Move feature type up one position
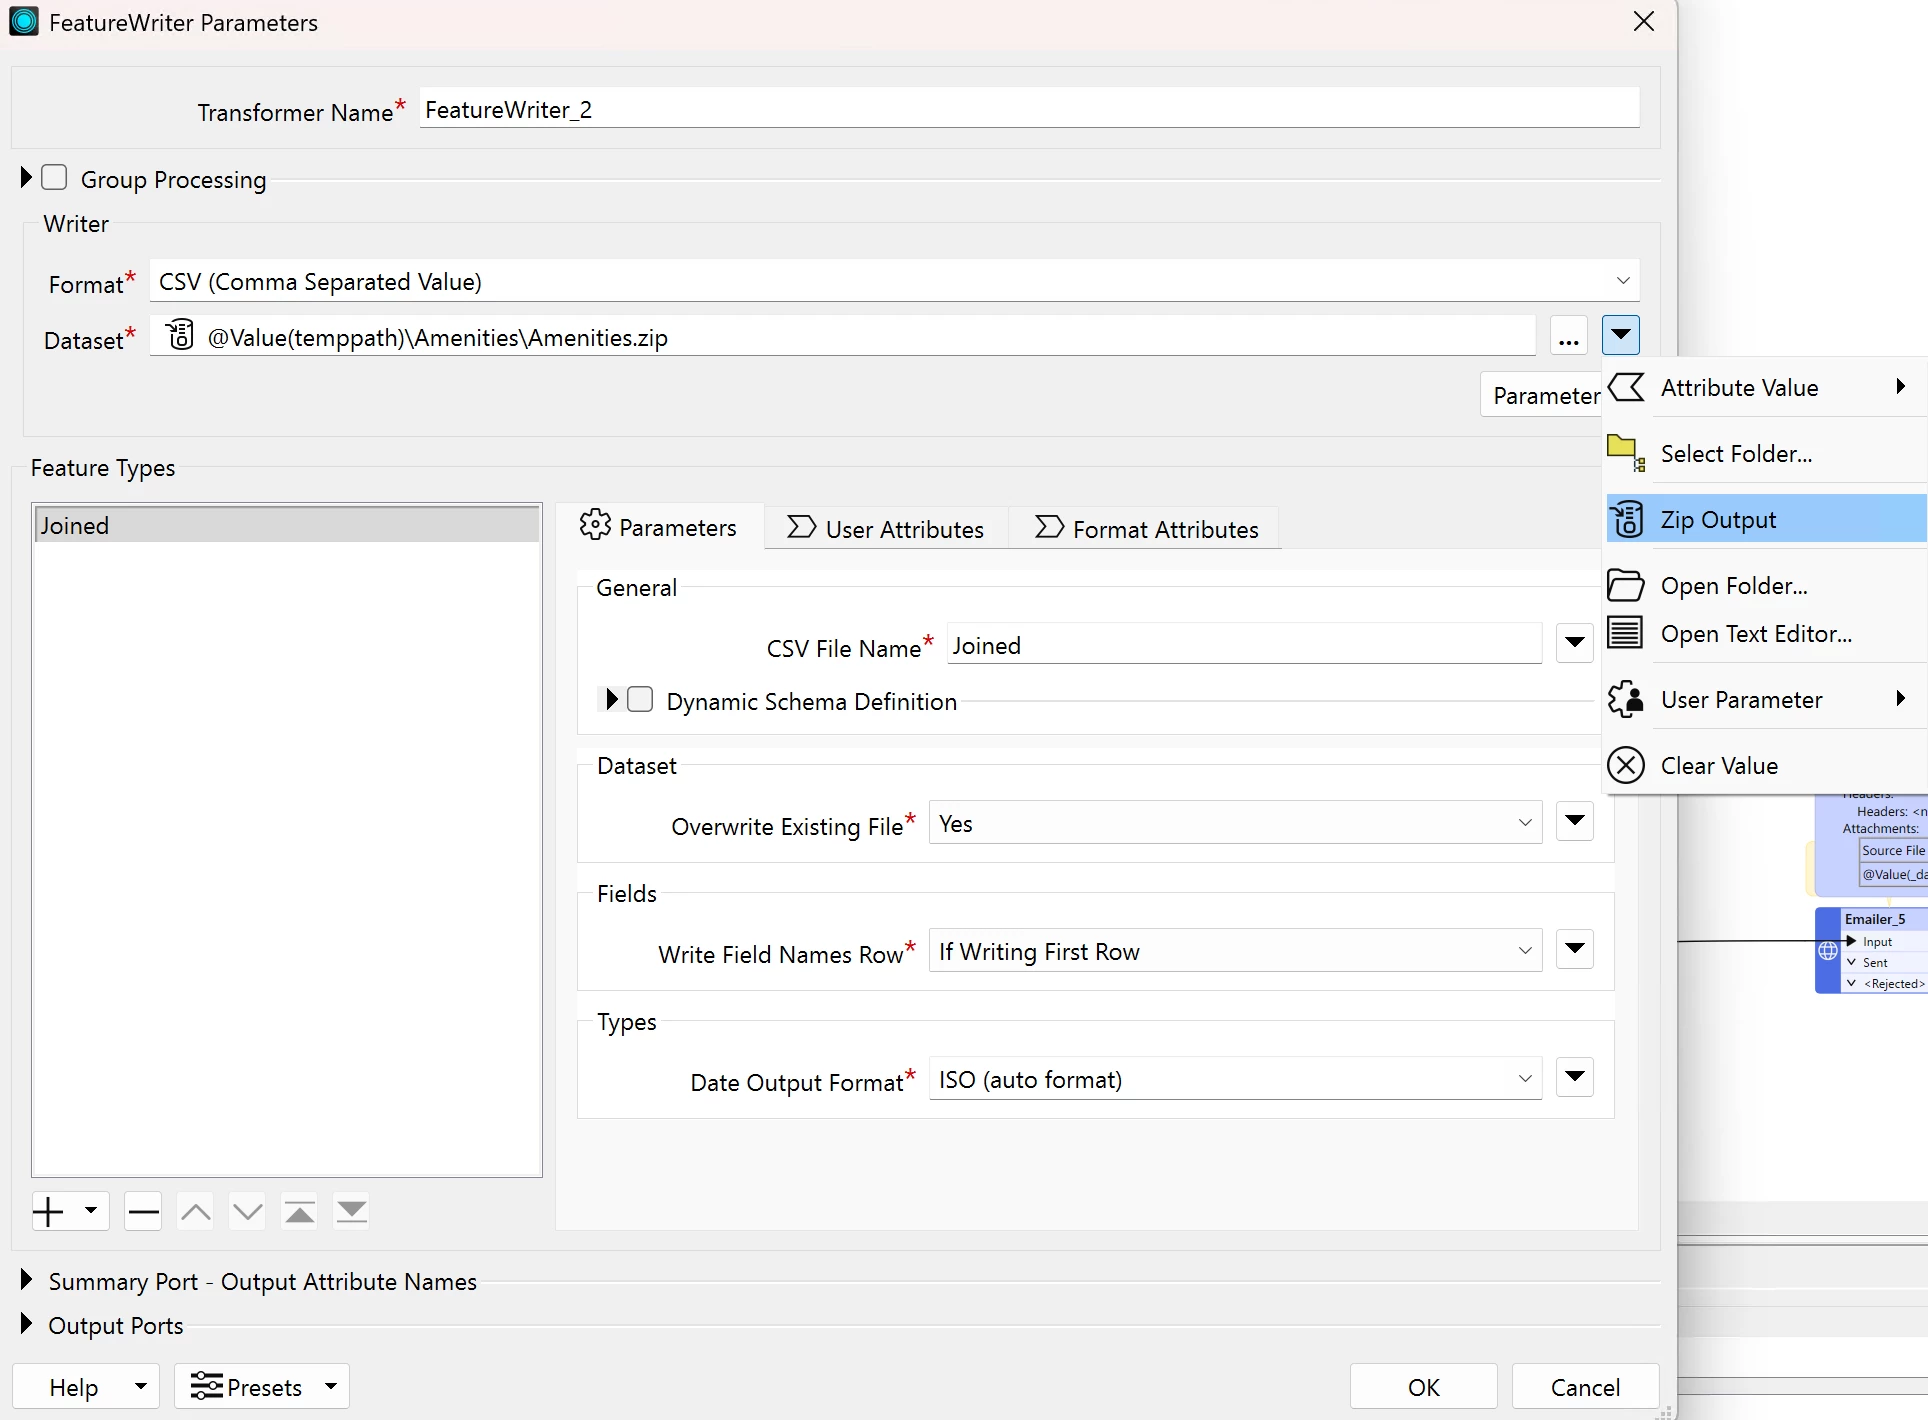The height and width of the screenshot is (1420, 1928). pyautogui.click(x=196, y=1211)
